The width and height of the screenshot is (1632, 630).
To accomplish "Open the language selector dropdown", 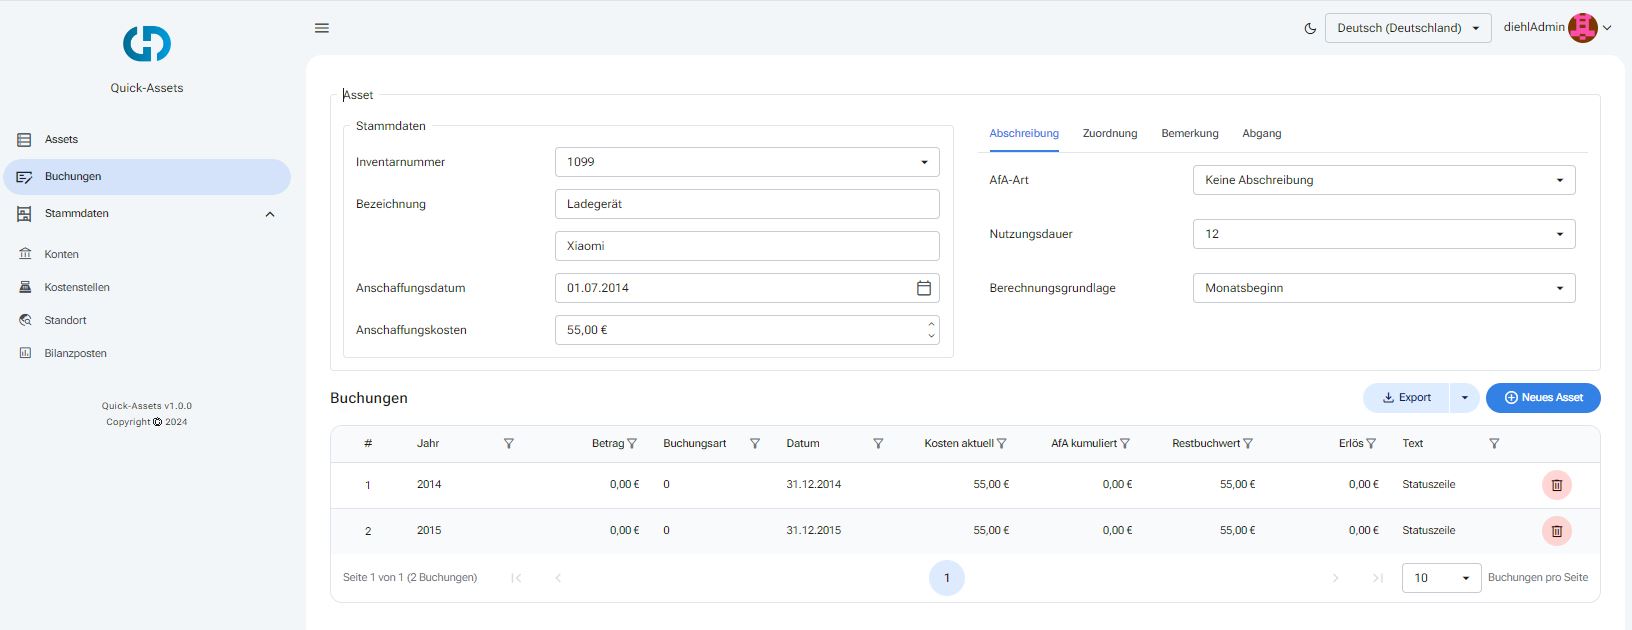I will pyautogui.click(x=1407, y=28).
